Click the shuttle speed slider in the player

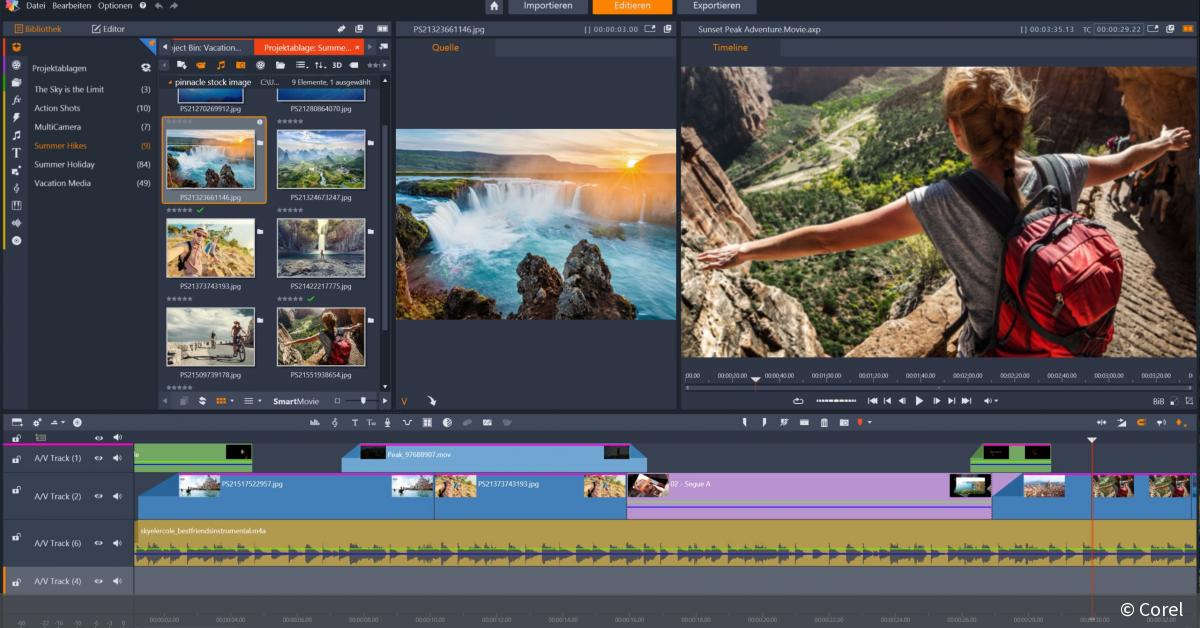point(836,400)
